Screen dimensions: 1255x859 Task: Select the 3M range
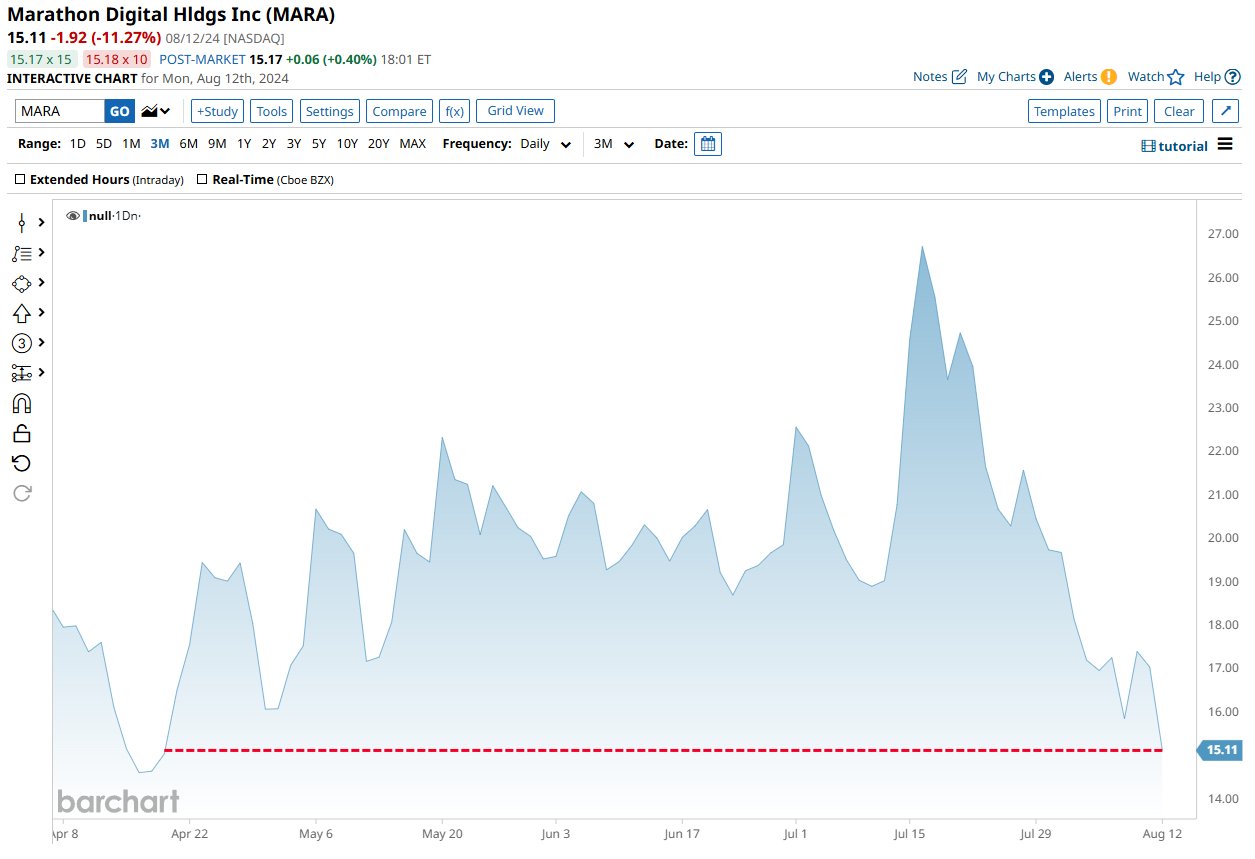(x=160, y=144)
